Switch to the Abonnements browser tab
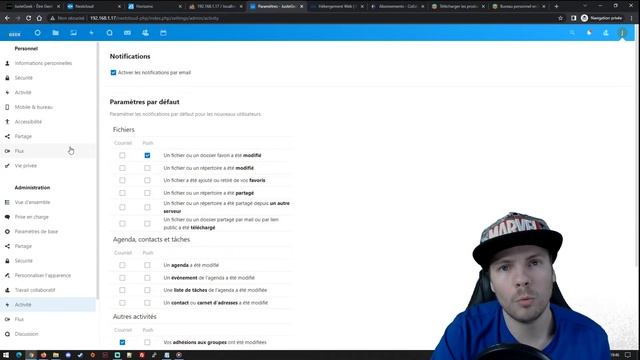The height and width of the screenshot is (360, 640). [397, 6]
